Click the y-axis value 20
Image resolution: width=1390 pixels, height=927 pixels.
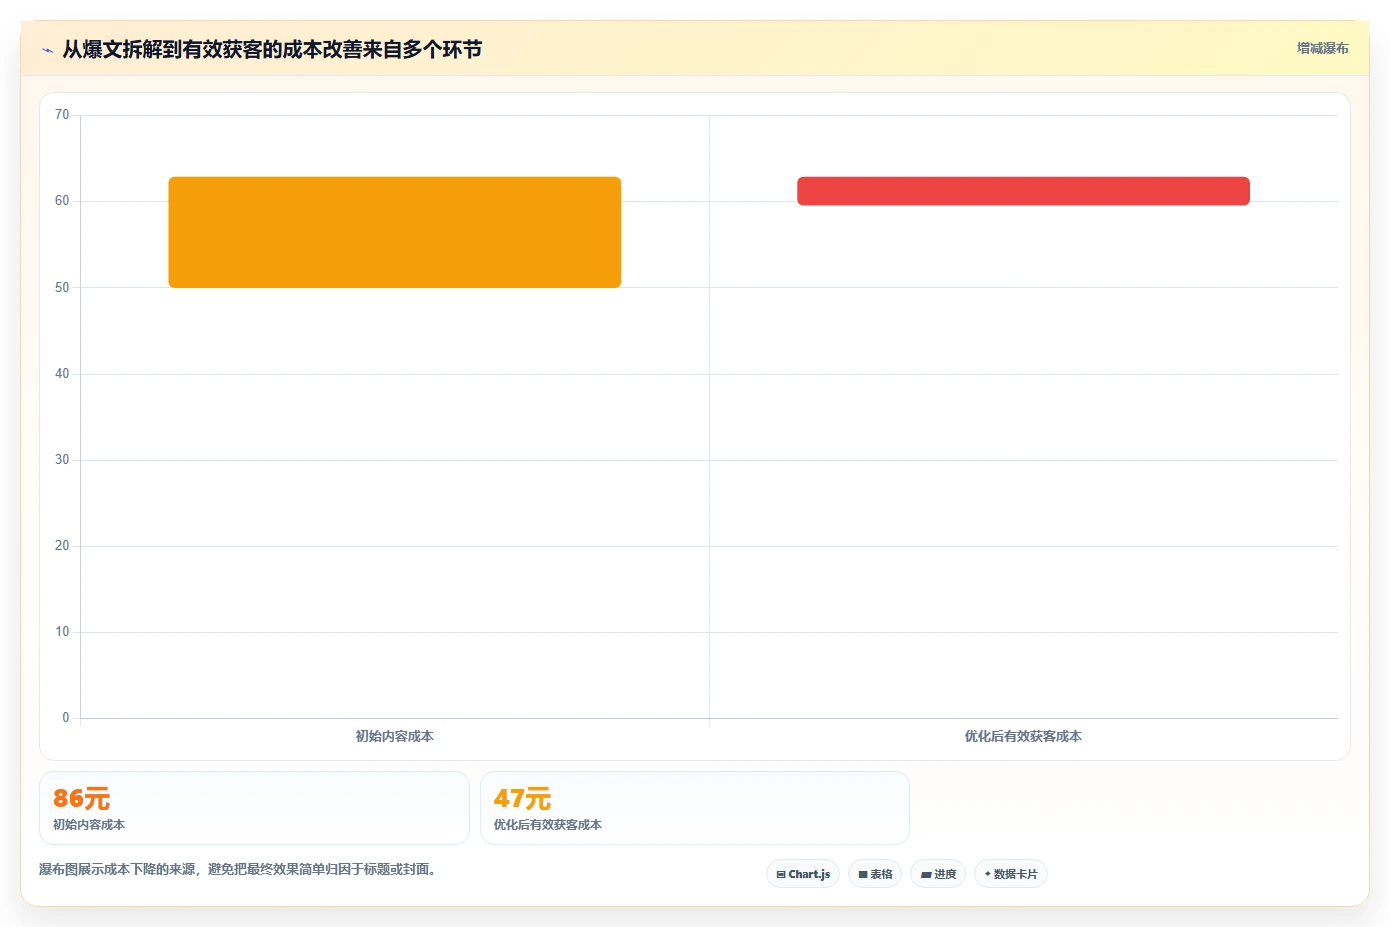point(62,546)
